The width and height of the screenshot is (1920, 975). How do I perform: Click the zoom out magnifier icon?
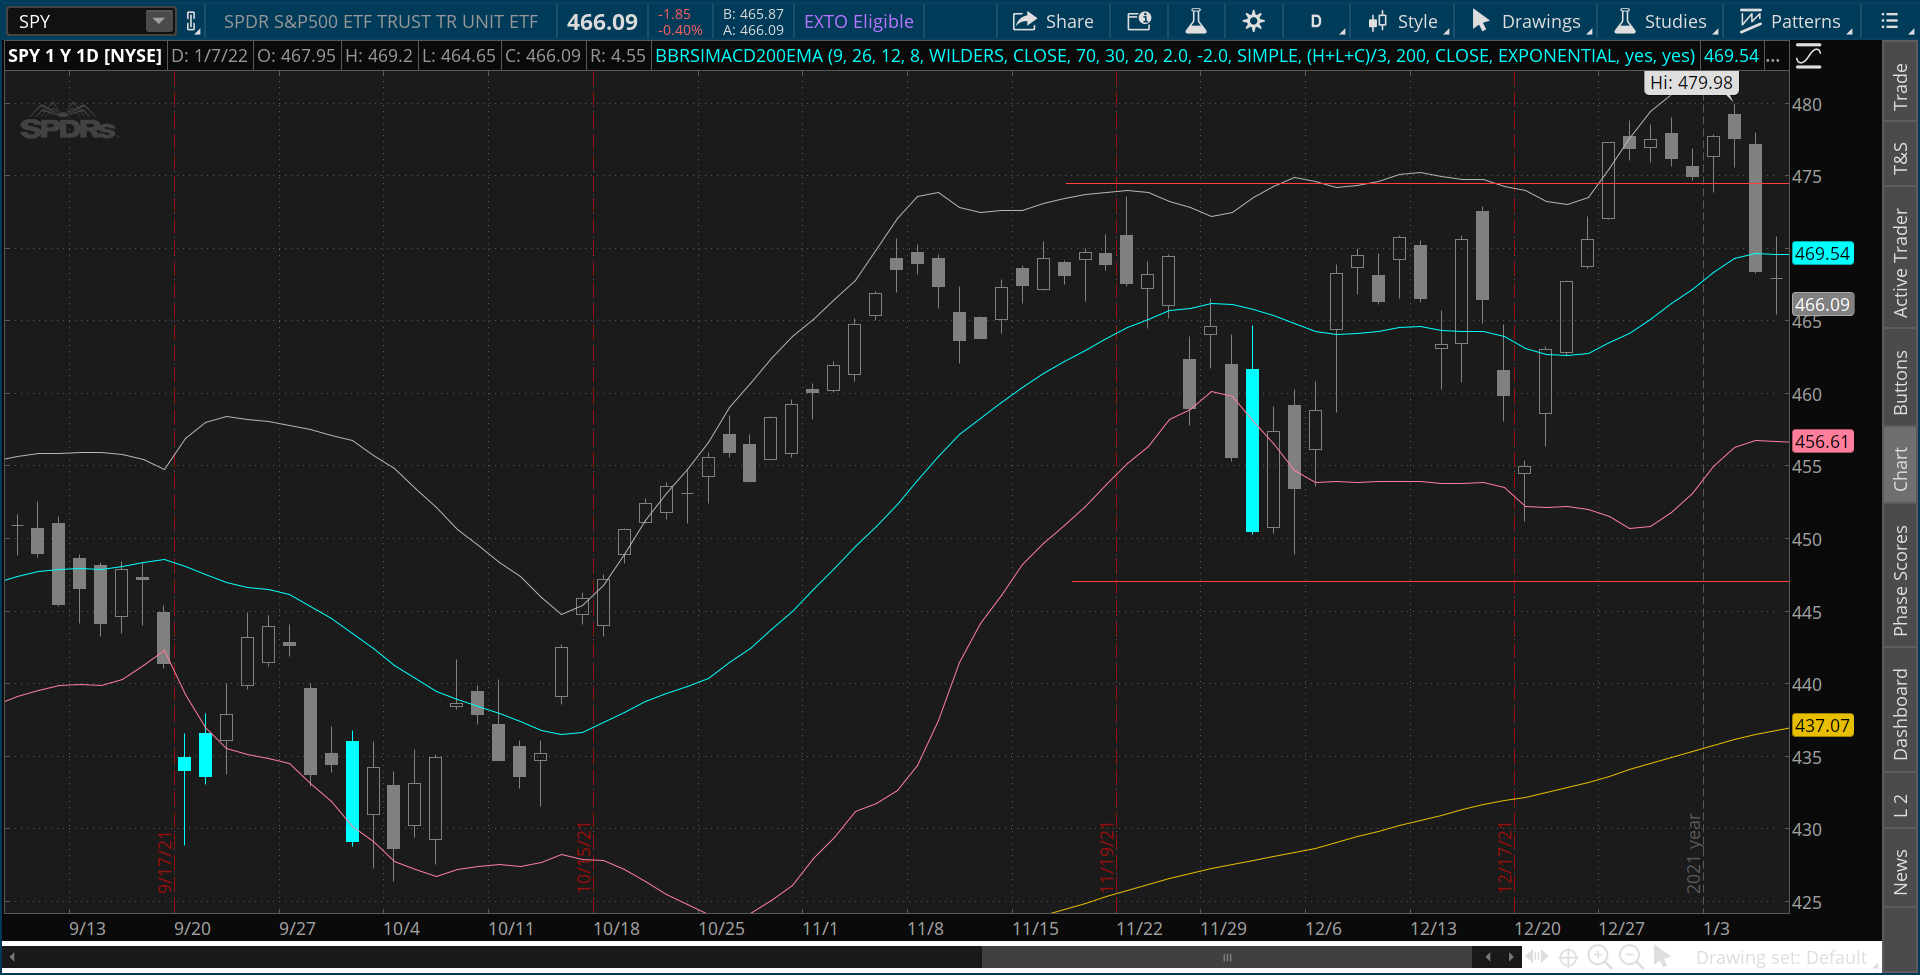(x=1630, y=957)
